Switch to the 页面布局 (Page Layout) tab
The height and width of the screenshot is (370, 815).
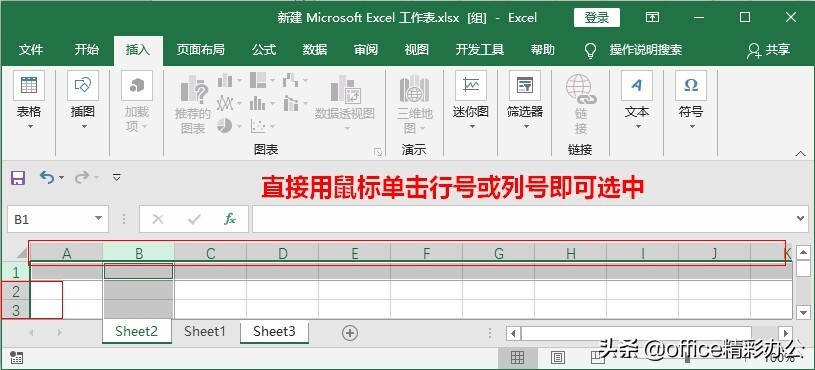[x=200, y=50]
